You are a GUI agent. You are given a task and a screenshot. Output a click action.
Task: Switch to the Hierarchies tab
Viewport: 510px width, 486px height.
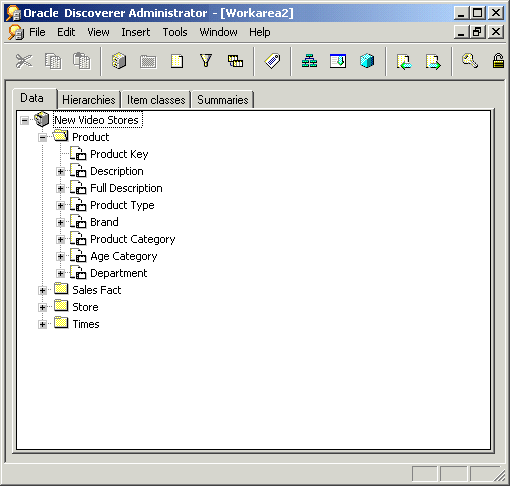tap(89, 100)
